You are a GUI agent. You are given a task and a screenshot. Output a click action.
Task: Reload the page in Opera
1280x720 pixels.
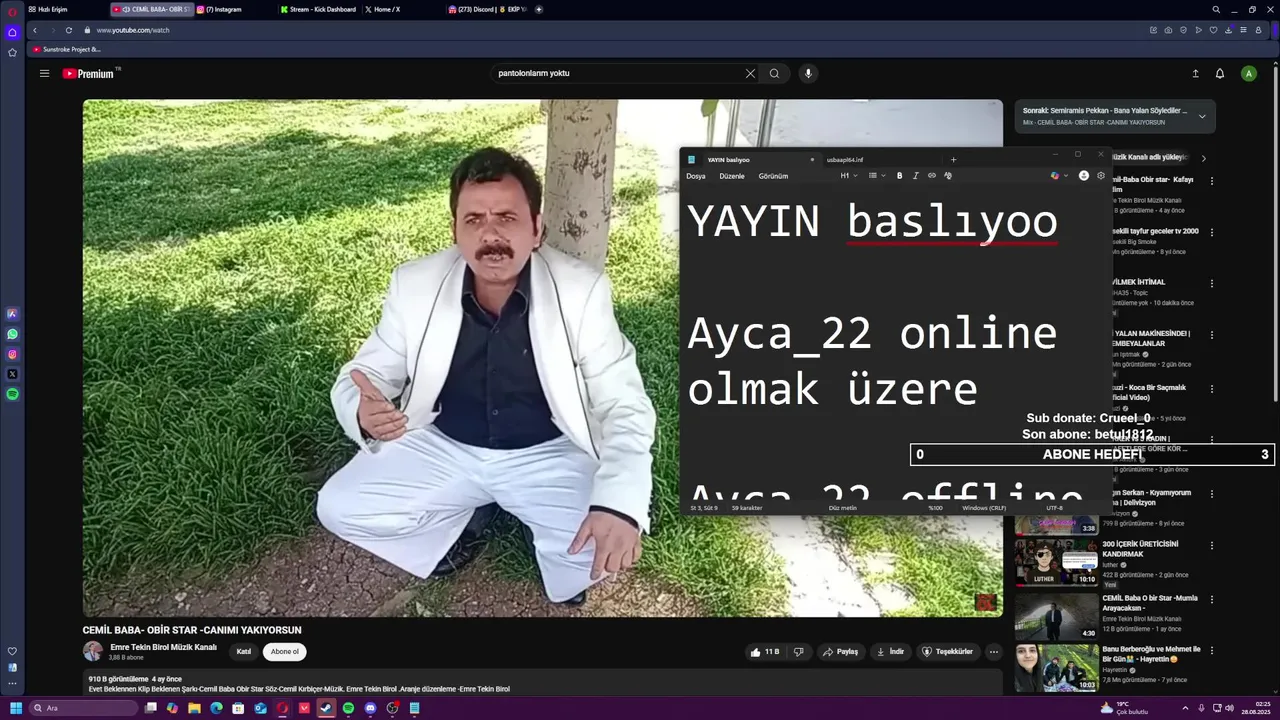pos(68,30)
